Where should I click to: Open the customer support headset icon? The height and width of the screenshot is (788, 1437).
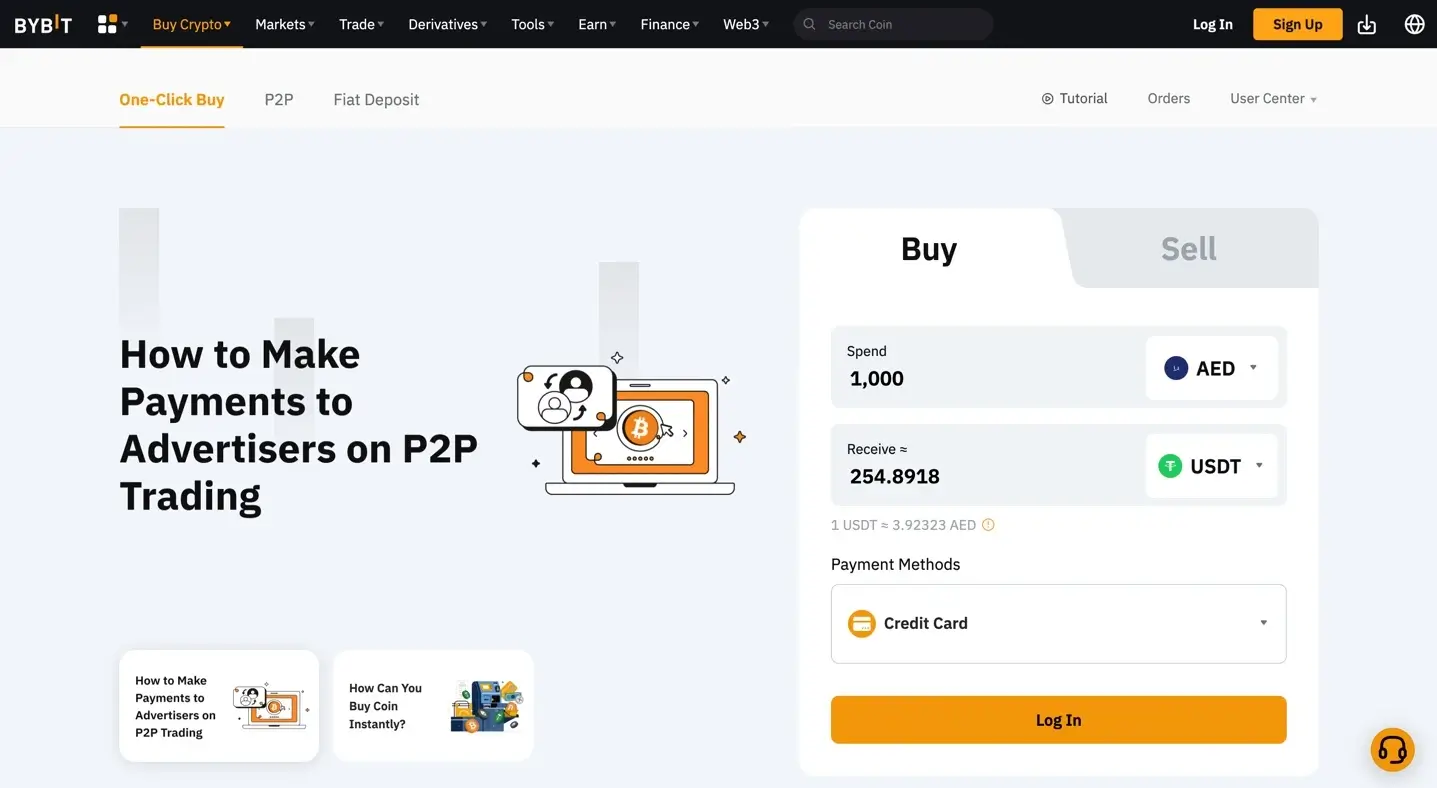[x=1392, y=749]
